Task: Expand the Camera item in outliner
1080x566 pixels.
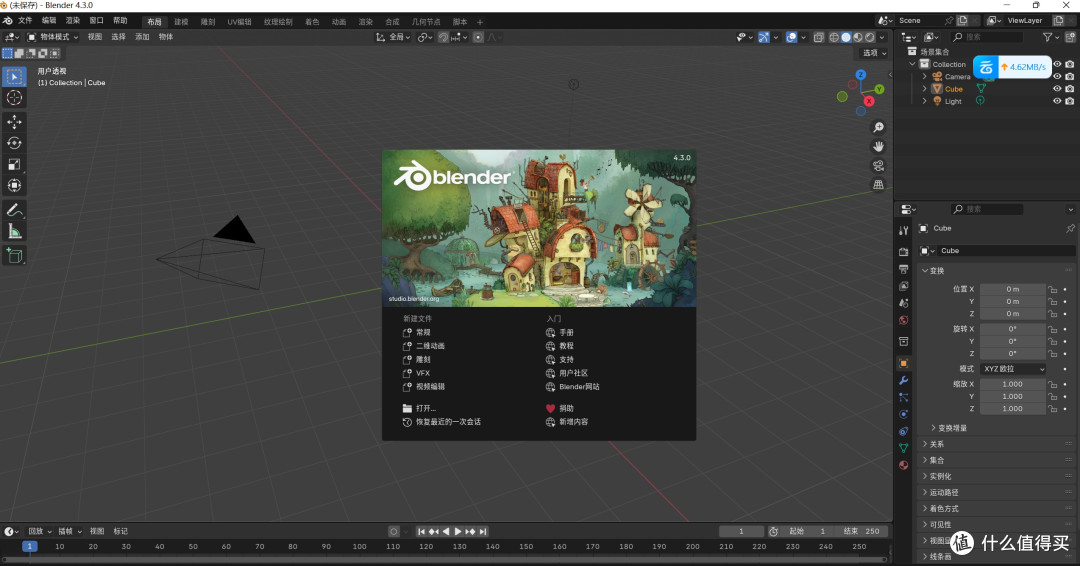Action: pyautogui.click(x=924, y=76)
